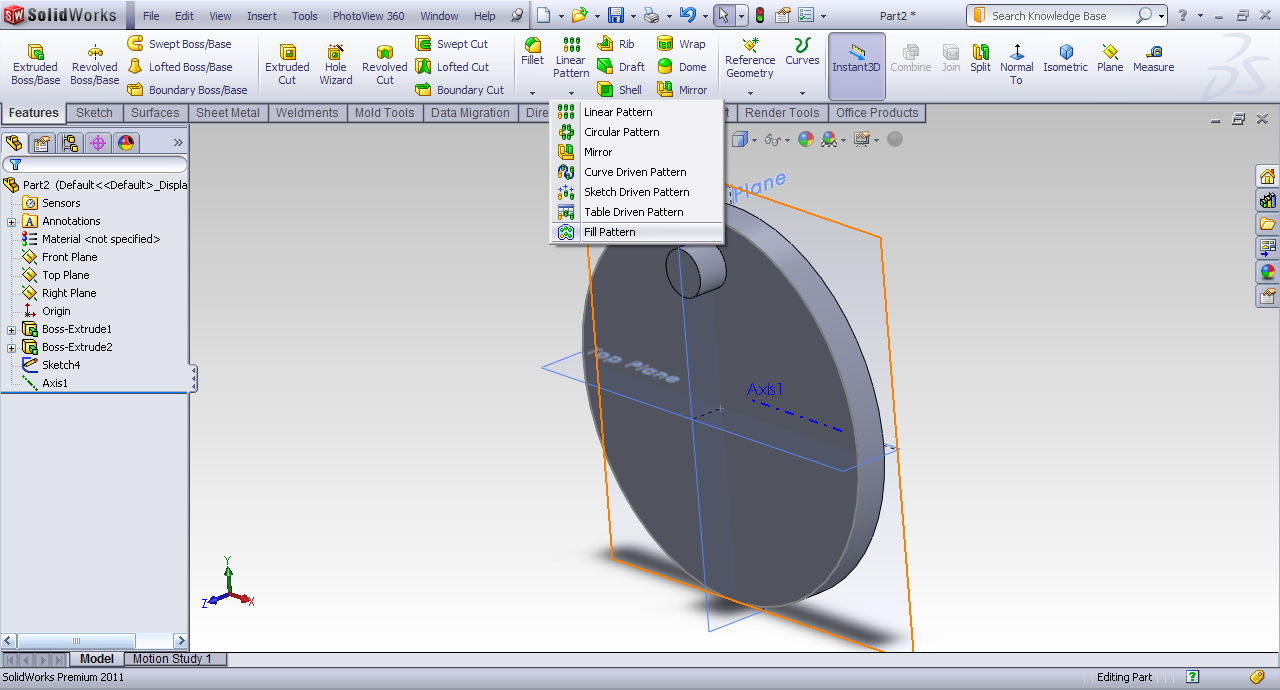Click the Plane tool
The height and width of the screenshot is (690, 1280).
(x=1110, y=58)
